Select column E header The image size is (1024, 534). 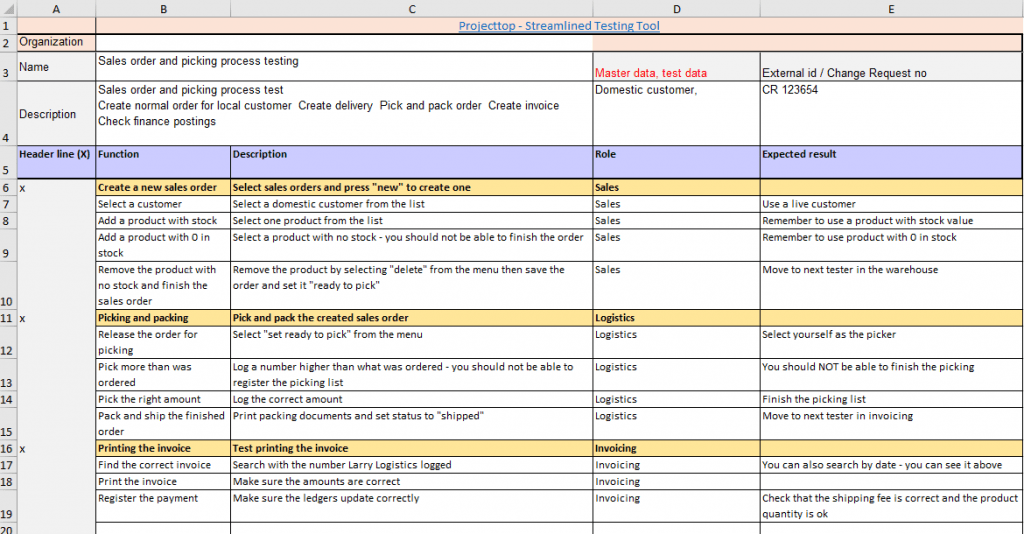(891, 9)
